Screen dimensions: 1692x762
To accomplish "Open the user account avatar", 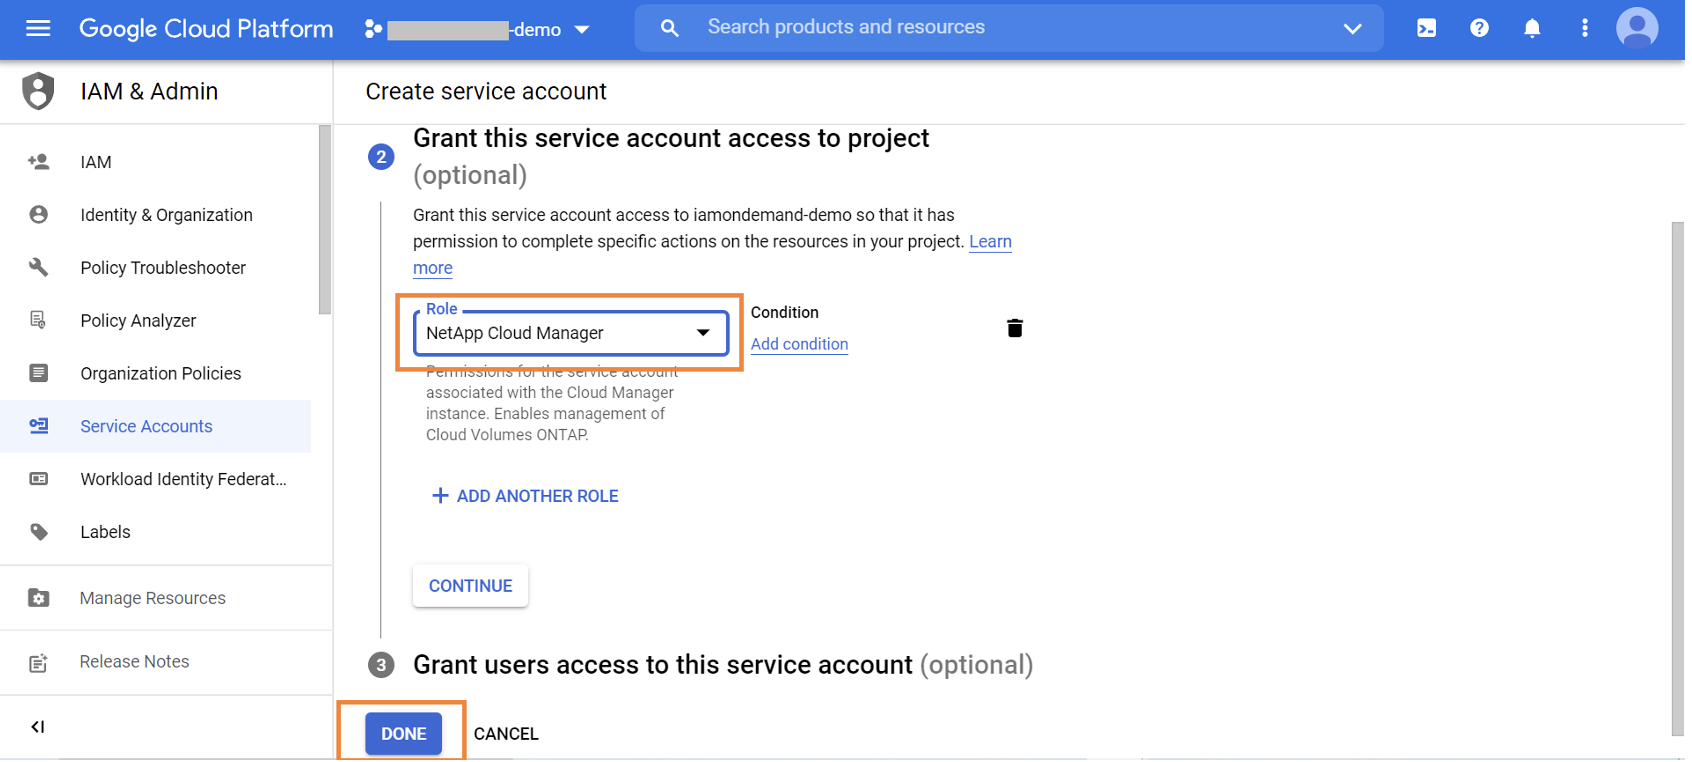I will [x=1636, y=28].
